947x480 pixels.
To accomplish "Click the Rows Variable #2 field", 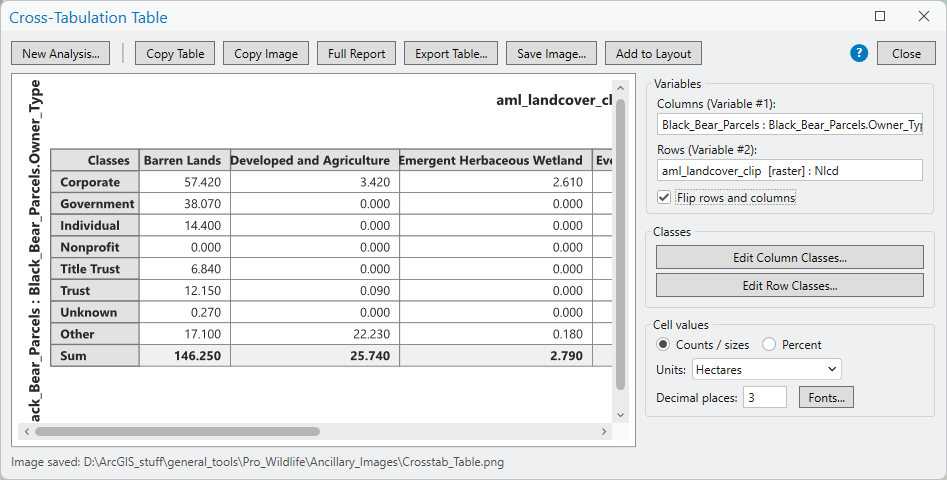I will point(790,170).
